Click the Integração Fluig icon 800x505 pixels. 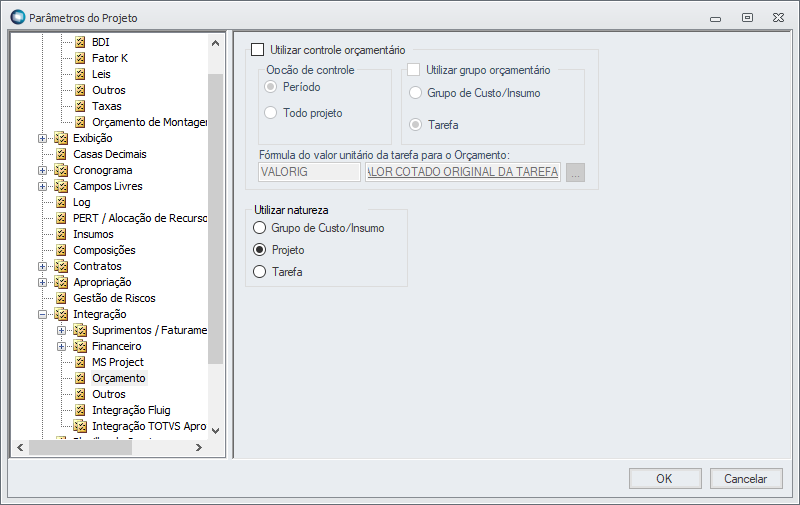click(81, 410)
